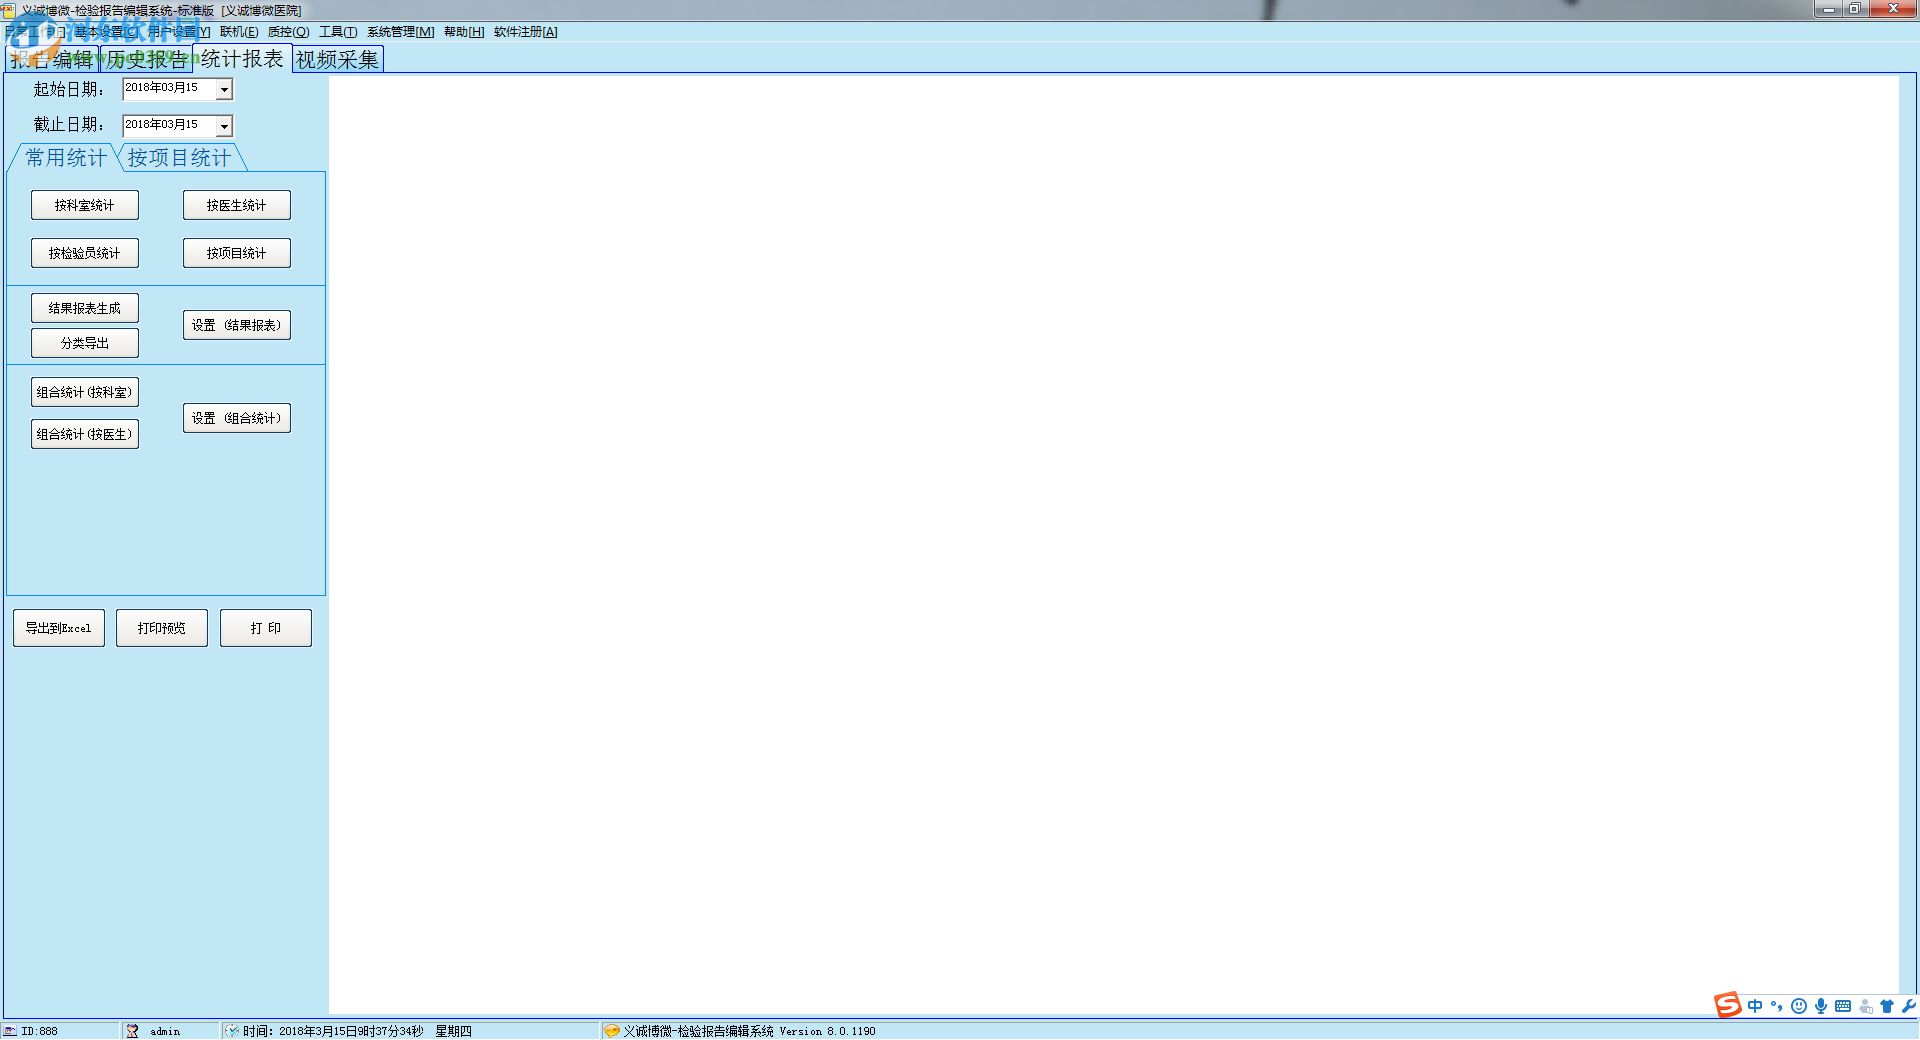Open 设置 (组合统计) settings button

click(x=237, y=418)
